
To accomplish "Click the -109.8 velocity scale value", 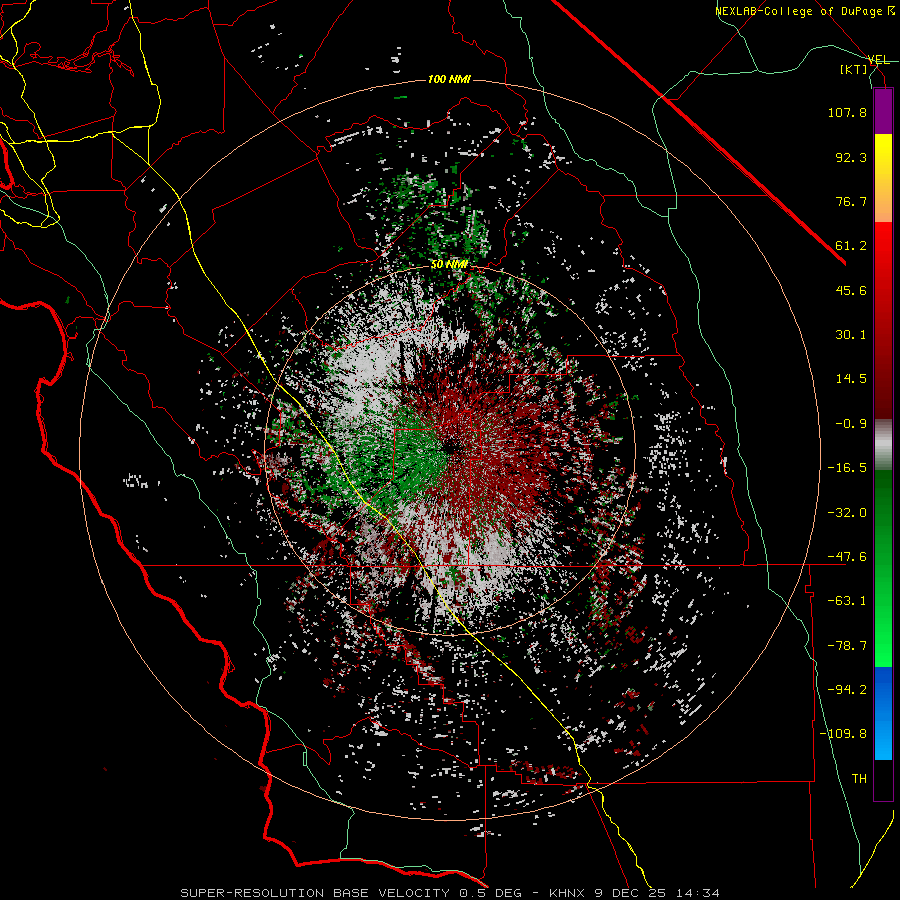I will coord(843,734).
